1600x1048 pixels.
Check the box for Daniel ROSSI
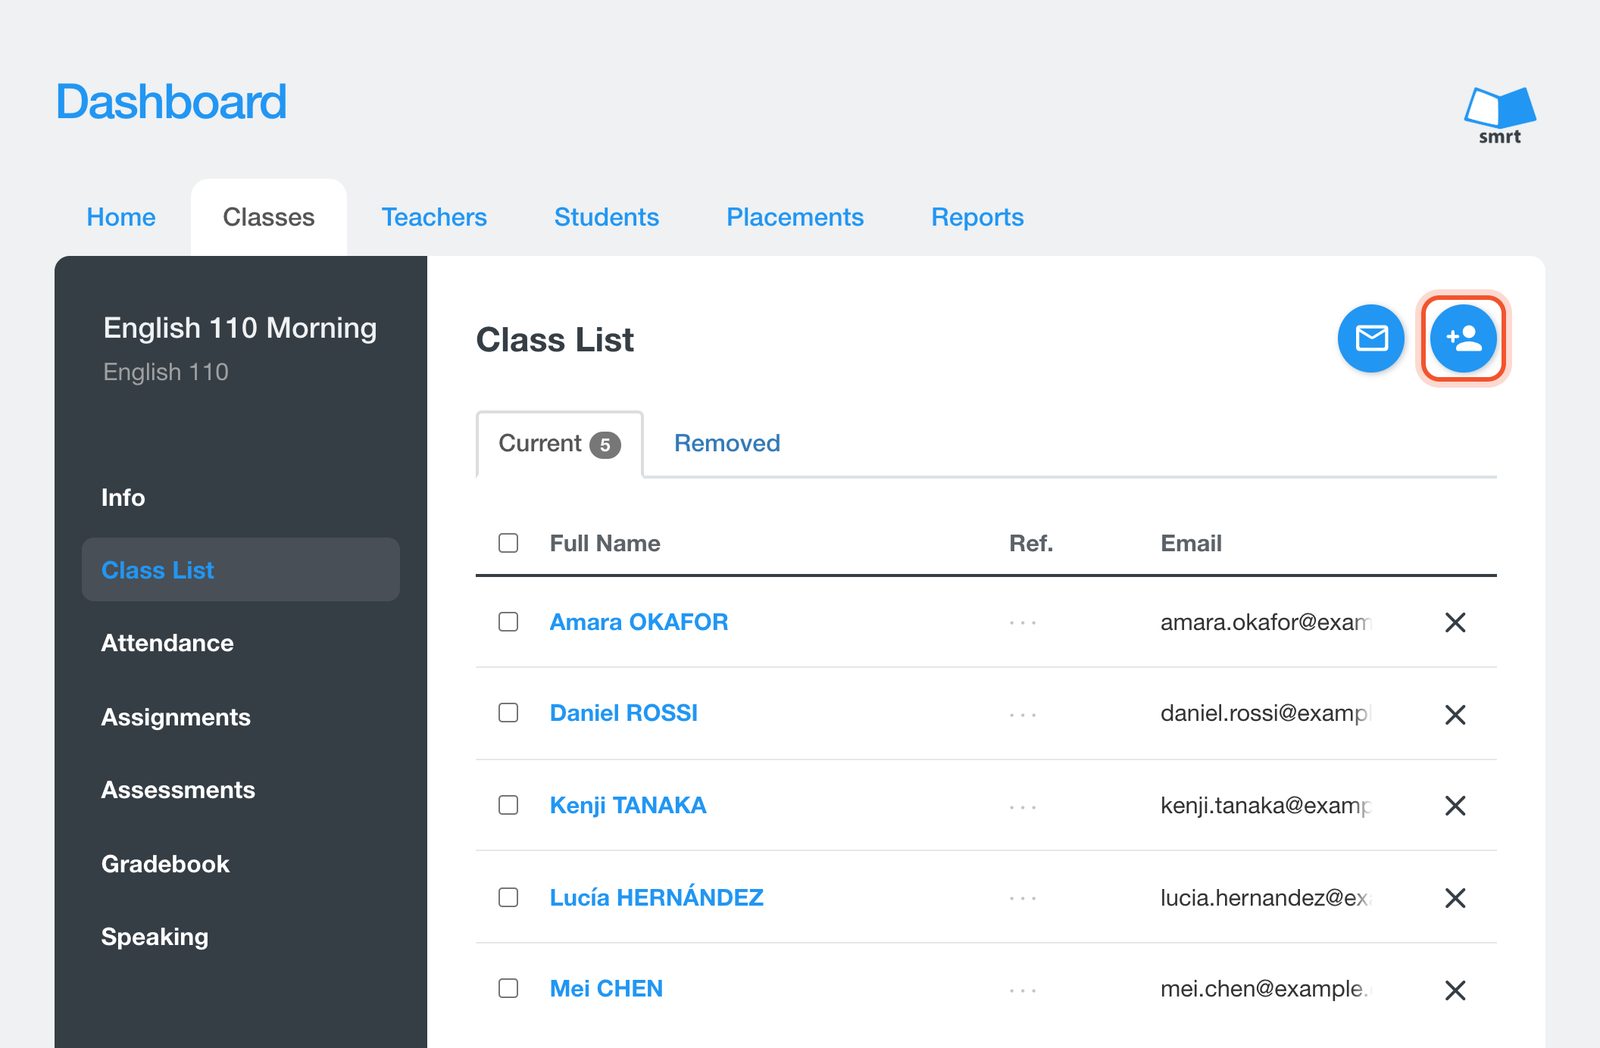click(508, 713)
